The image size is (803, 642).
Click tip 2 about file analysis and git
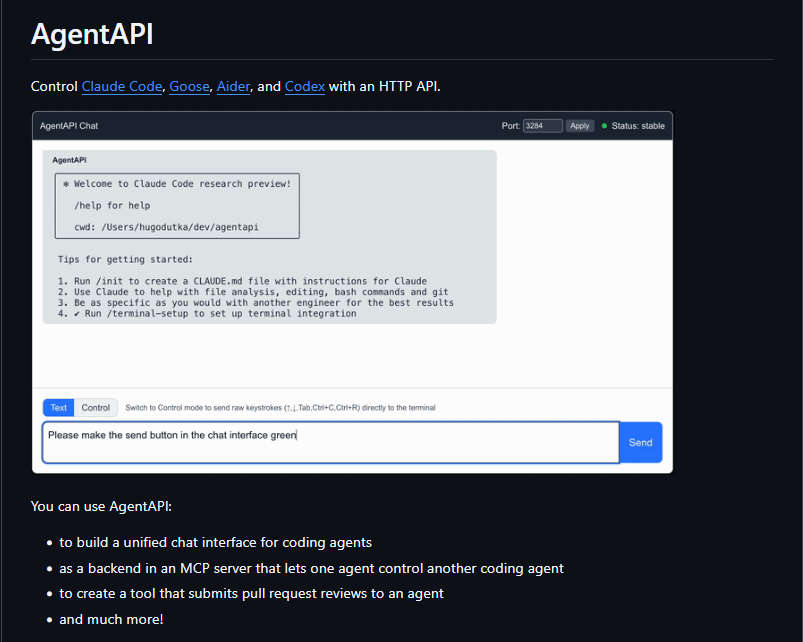pos(253,292)
